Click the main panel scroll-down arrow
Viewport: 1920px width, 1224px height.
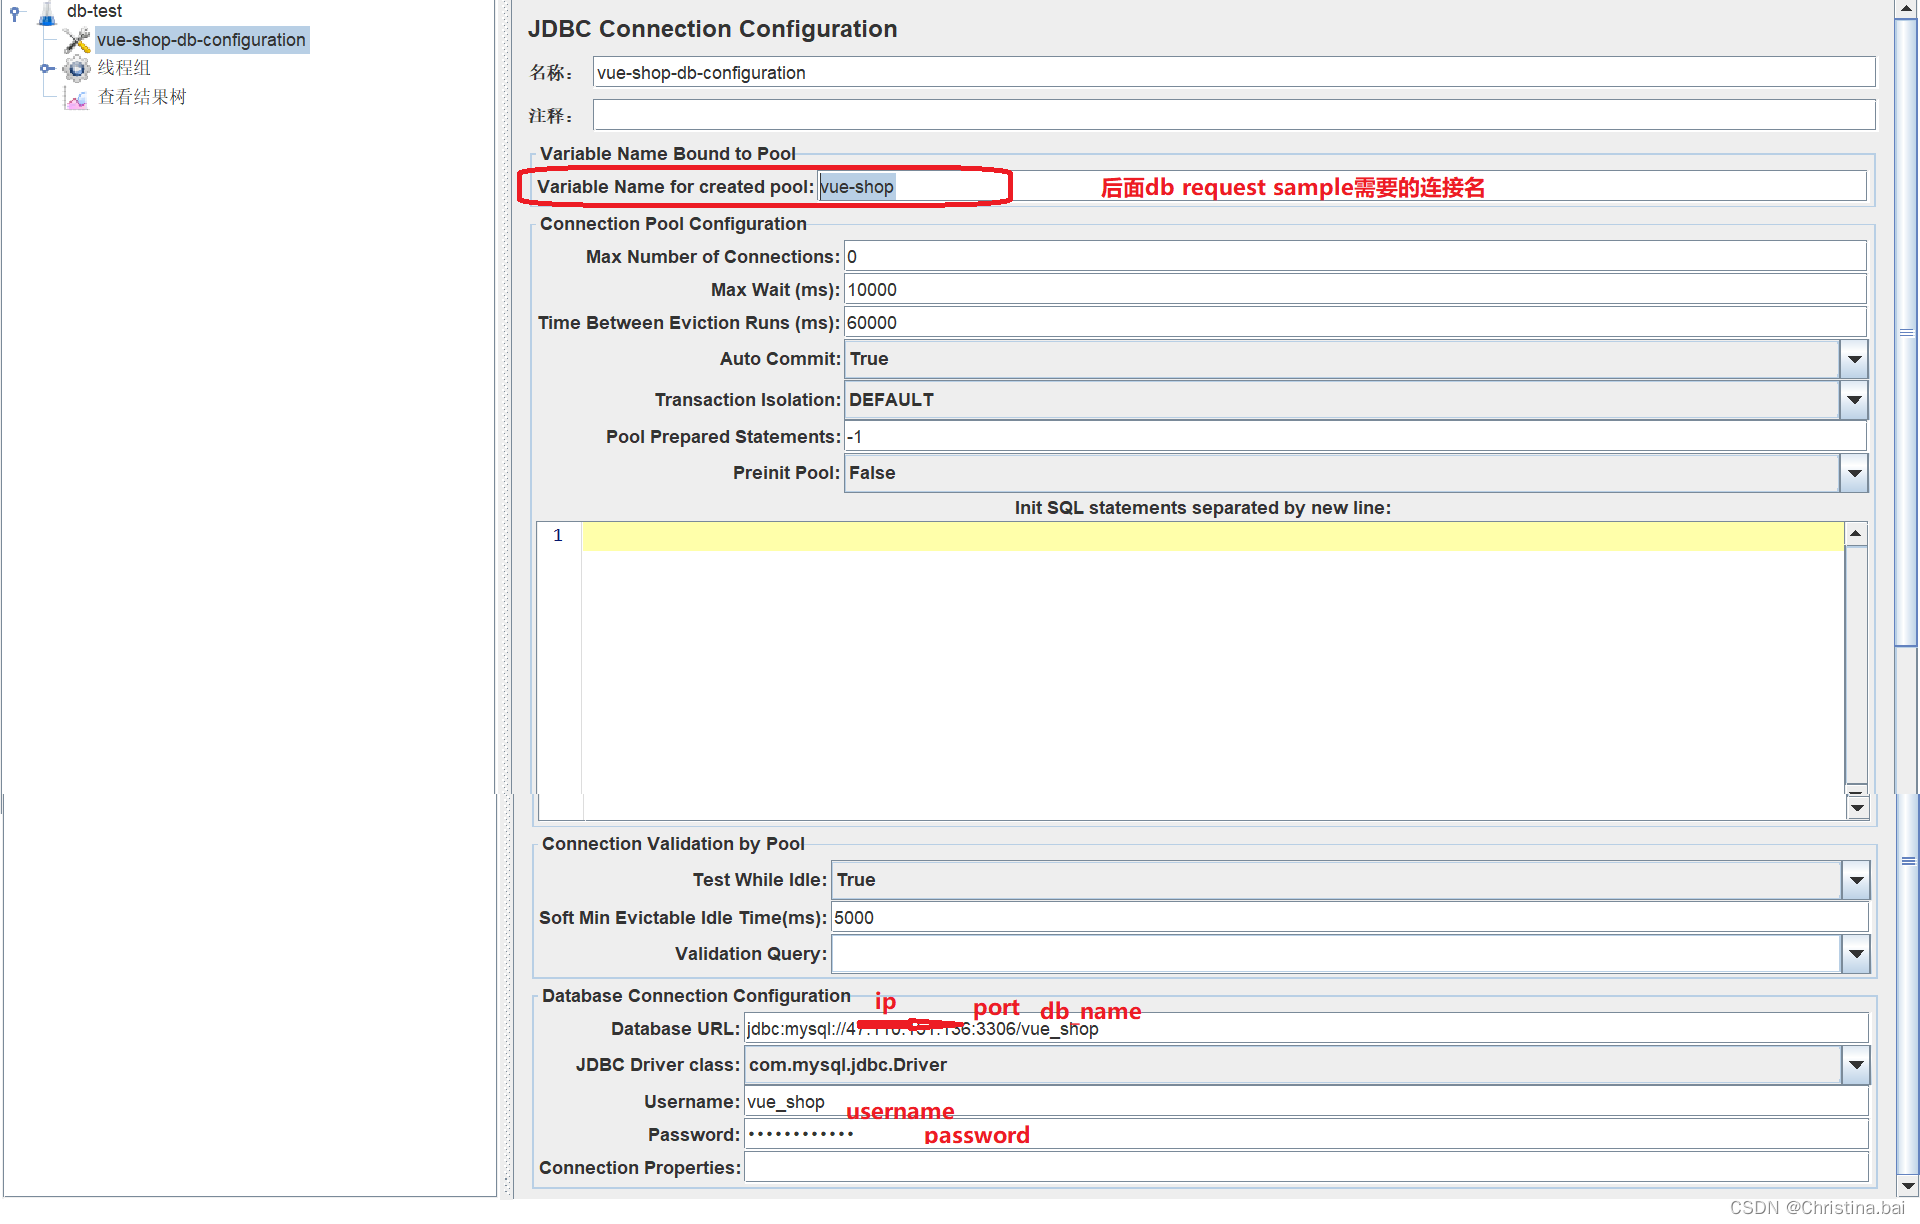click(x=1907, y=1186)
